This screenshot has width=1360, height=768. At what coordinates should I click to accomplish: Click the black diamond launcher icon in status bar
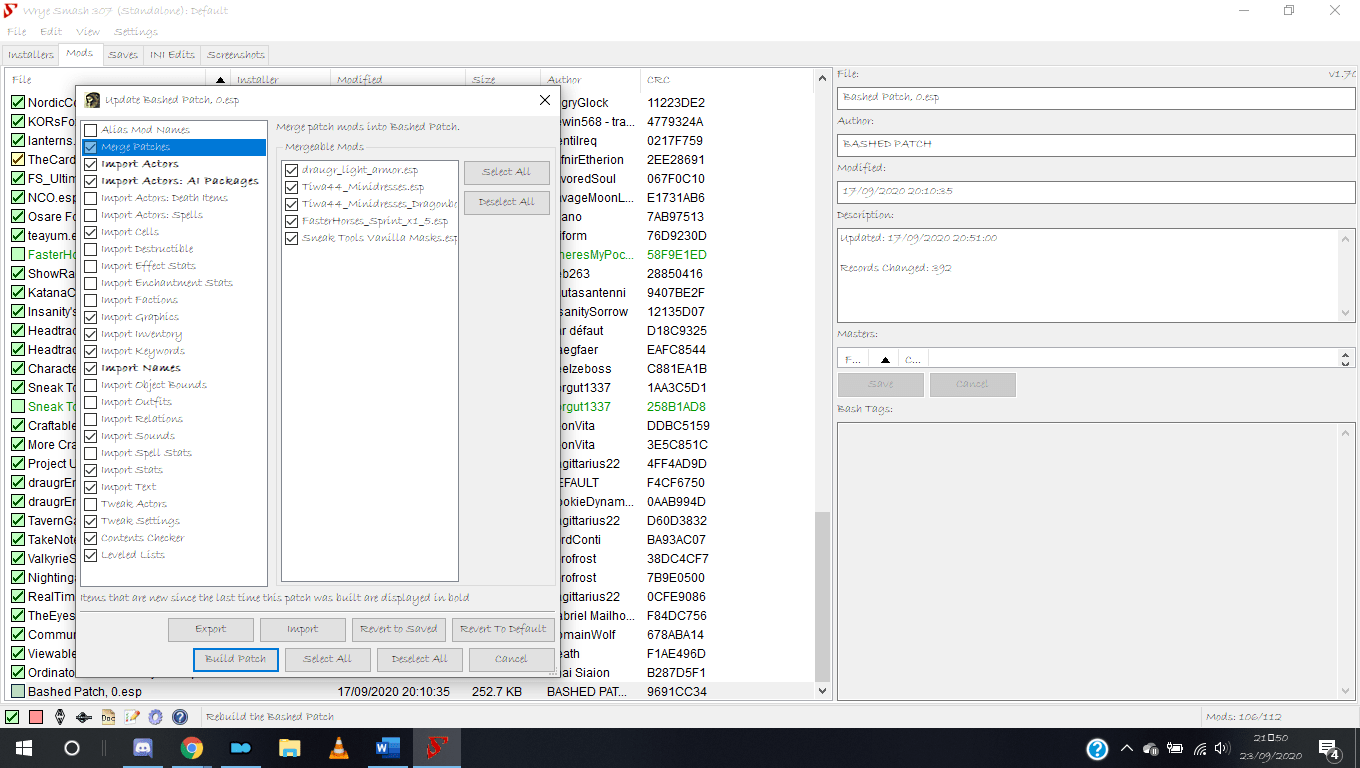click(84, 717)
